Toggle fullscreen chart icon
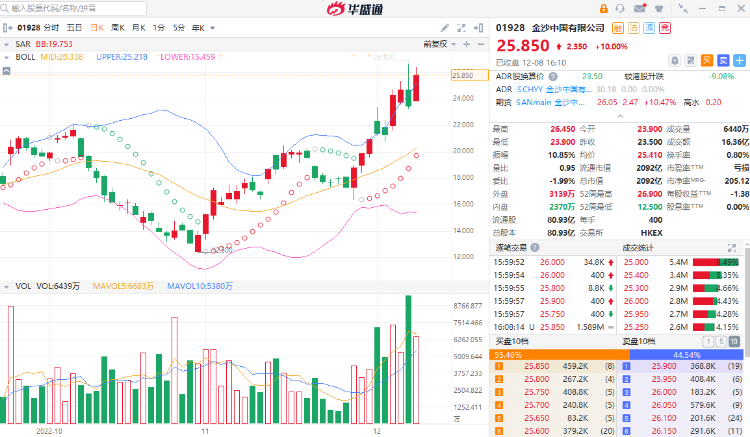Viewport: 750px width, 437px height. point(461,28)
